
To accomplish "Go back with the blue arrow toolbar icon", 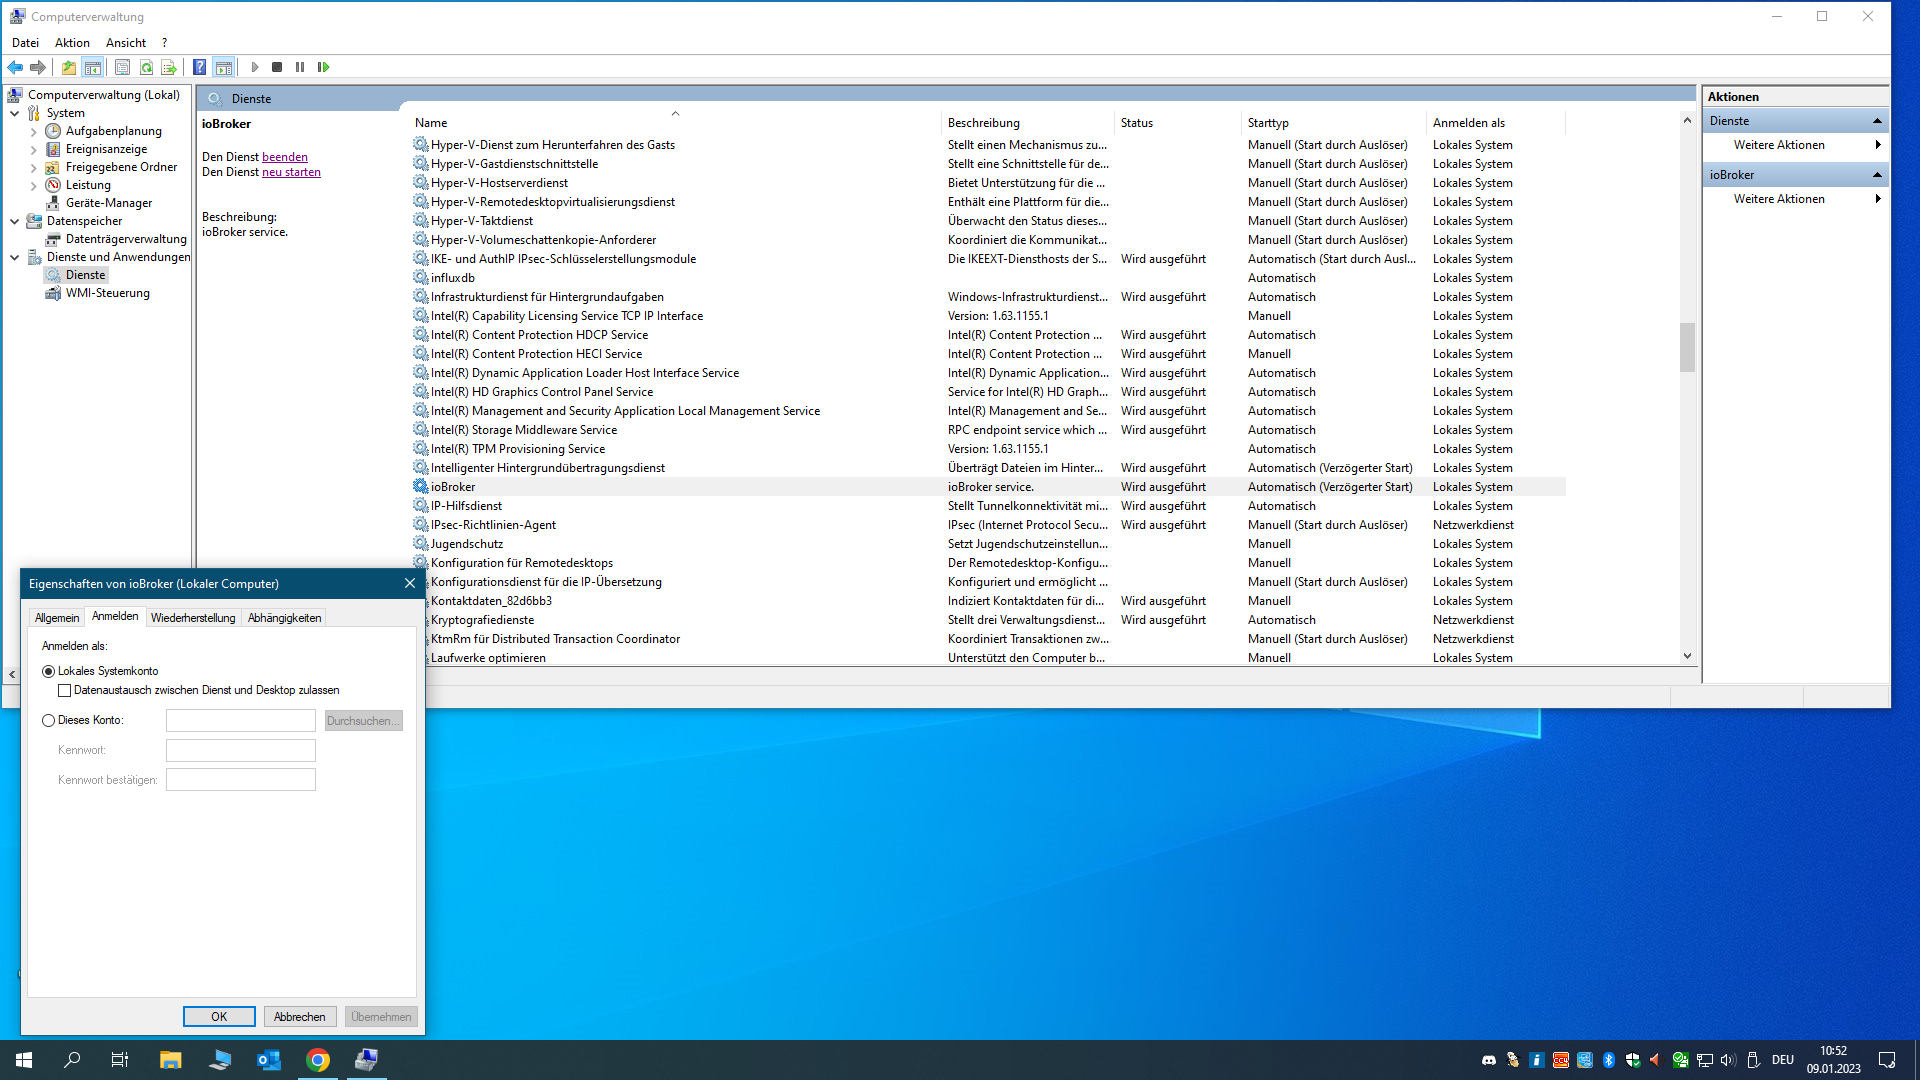I will click(15, 67).
